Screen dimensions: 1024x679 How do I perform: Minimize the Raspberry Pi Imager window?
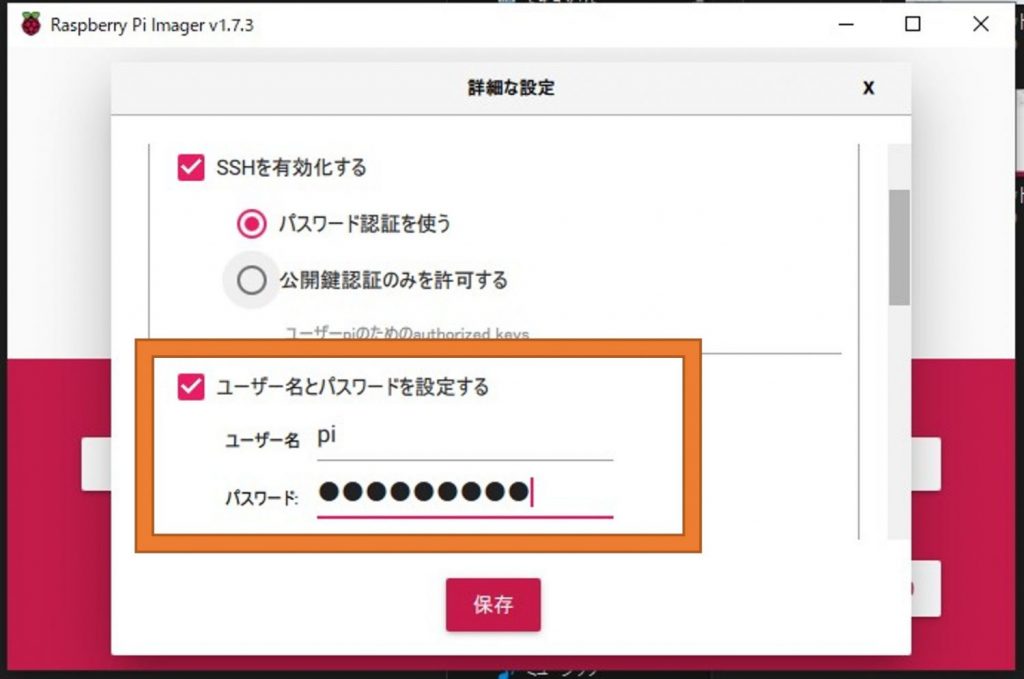point(846,25)
